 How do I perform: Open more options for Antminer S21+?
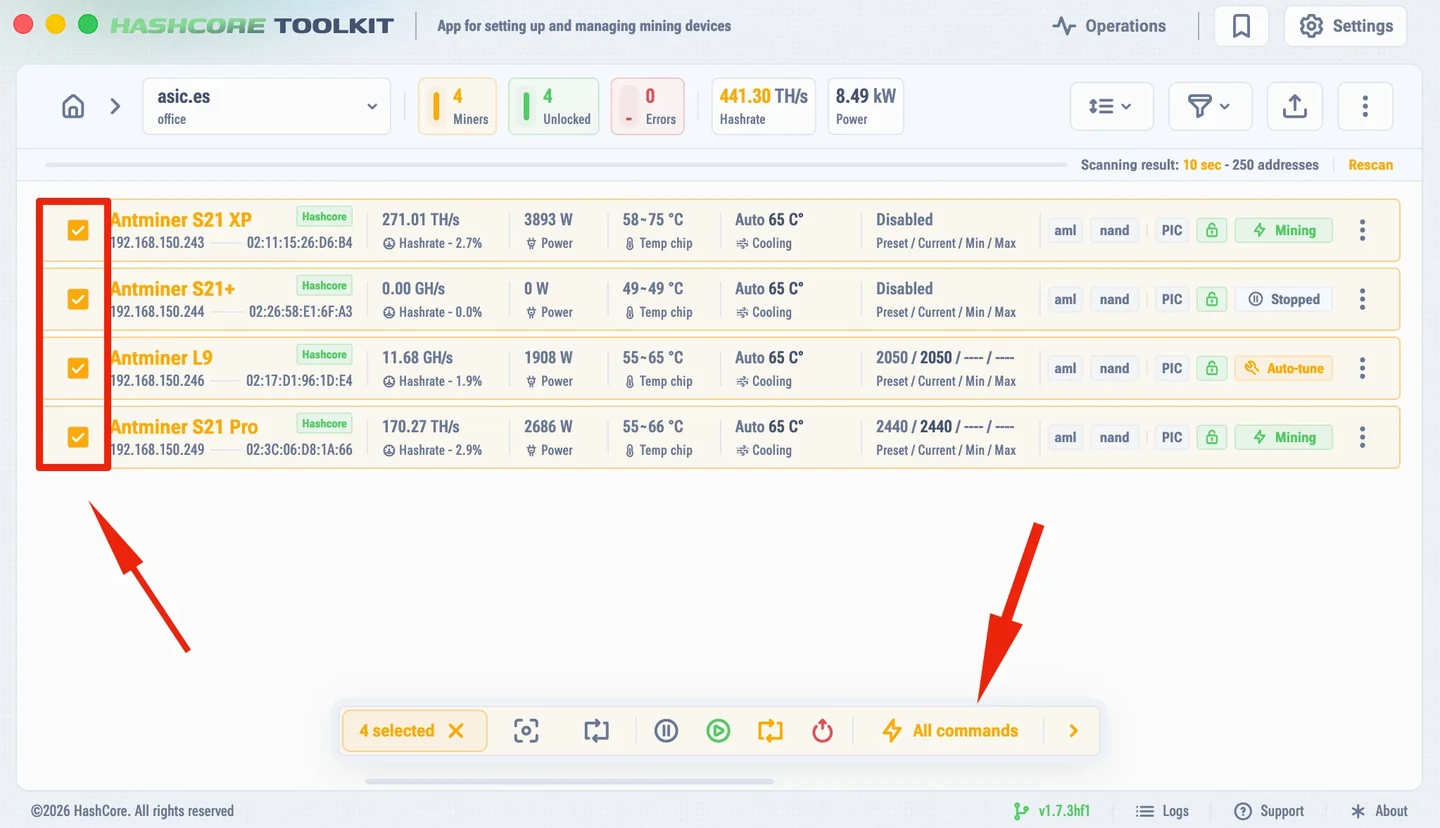pos(1362,299)
